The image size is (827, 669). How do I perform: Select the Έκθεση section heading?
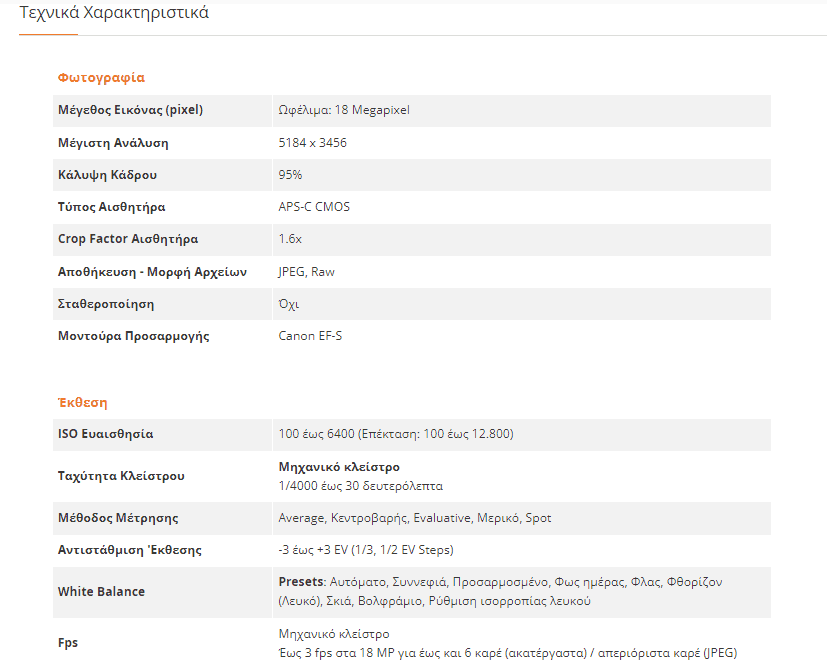82,403
